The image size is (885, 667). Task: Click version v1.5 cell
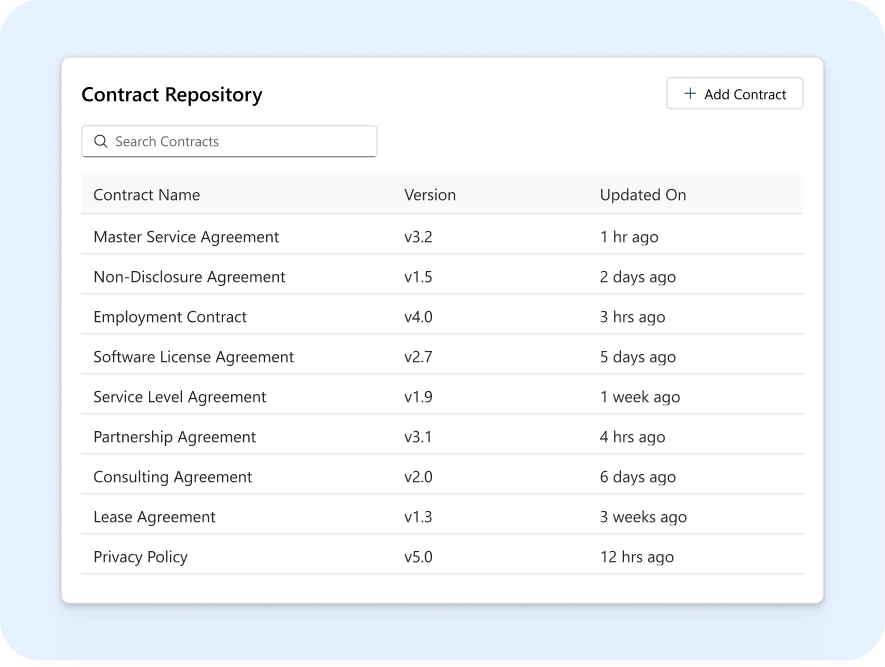pyautogui.click(x=418, y=277)
